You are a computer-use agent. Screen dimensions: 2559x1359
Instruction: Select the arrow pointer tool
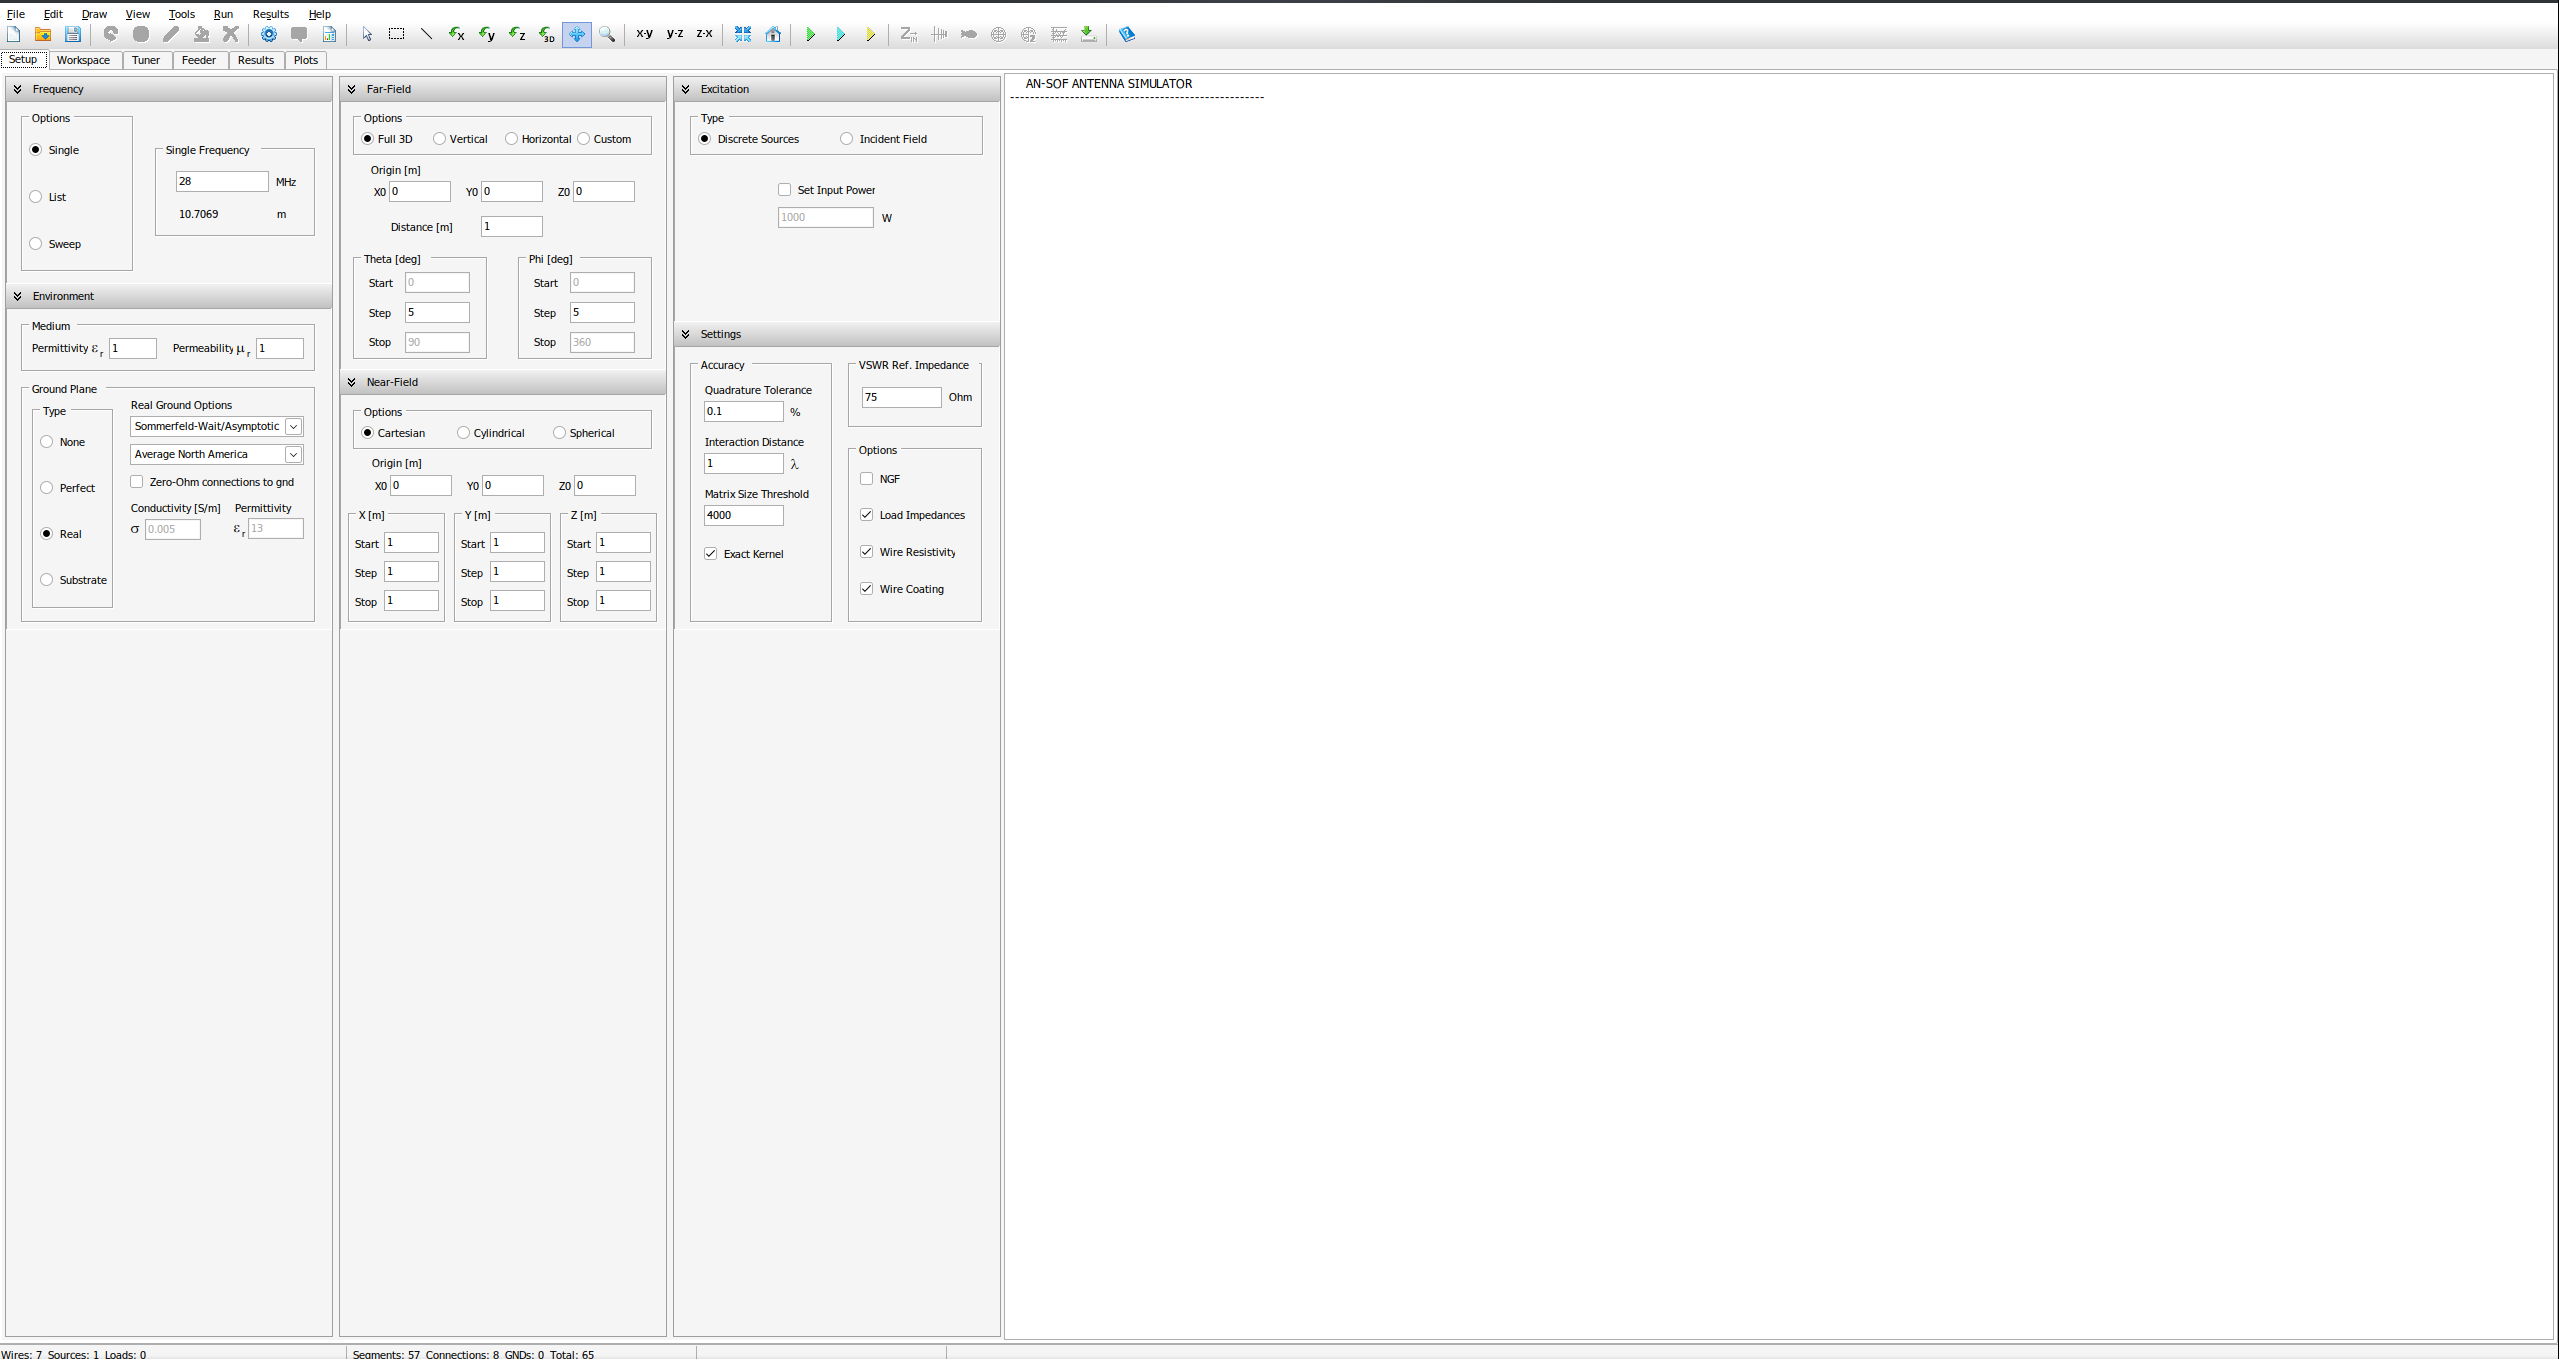coord(367,34)
